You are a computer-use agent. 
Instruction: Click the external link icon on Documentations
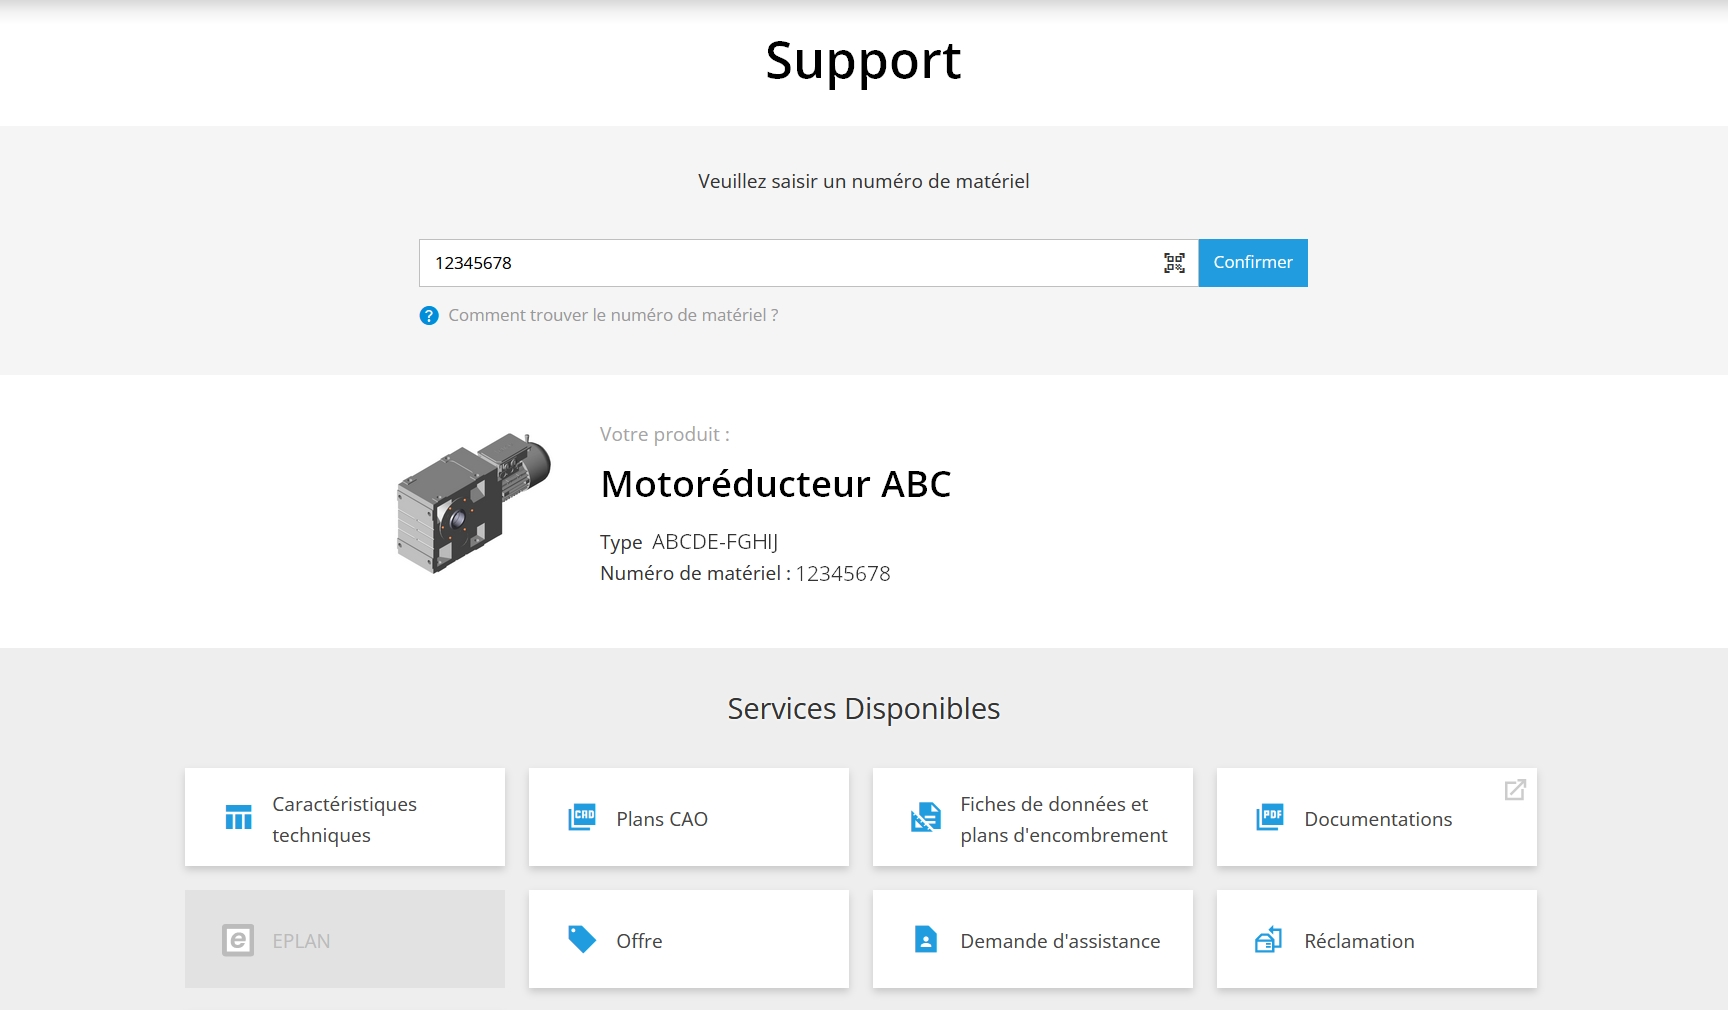(1515, 790)
